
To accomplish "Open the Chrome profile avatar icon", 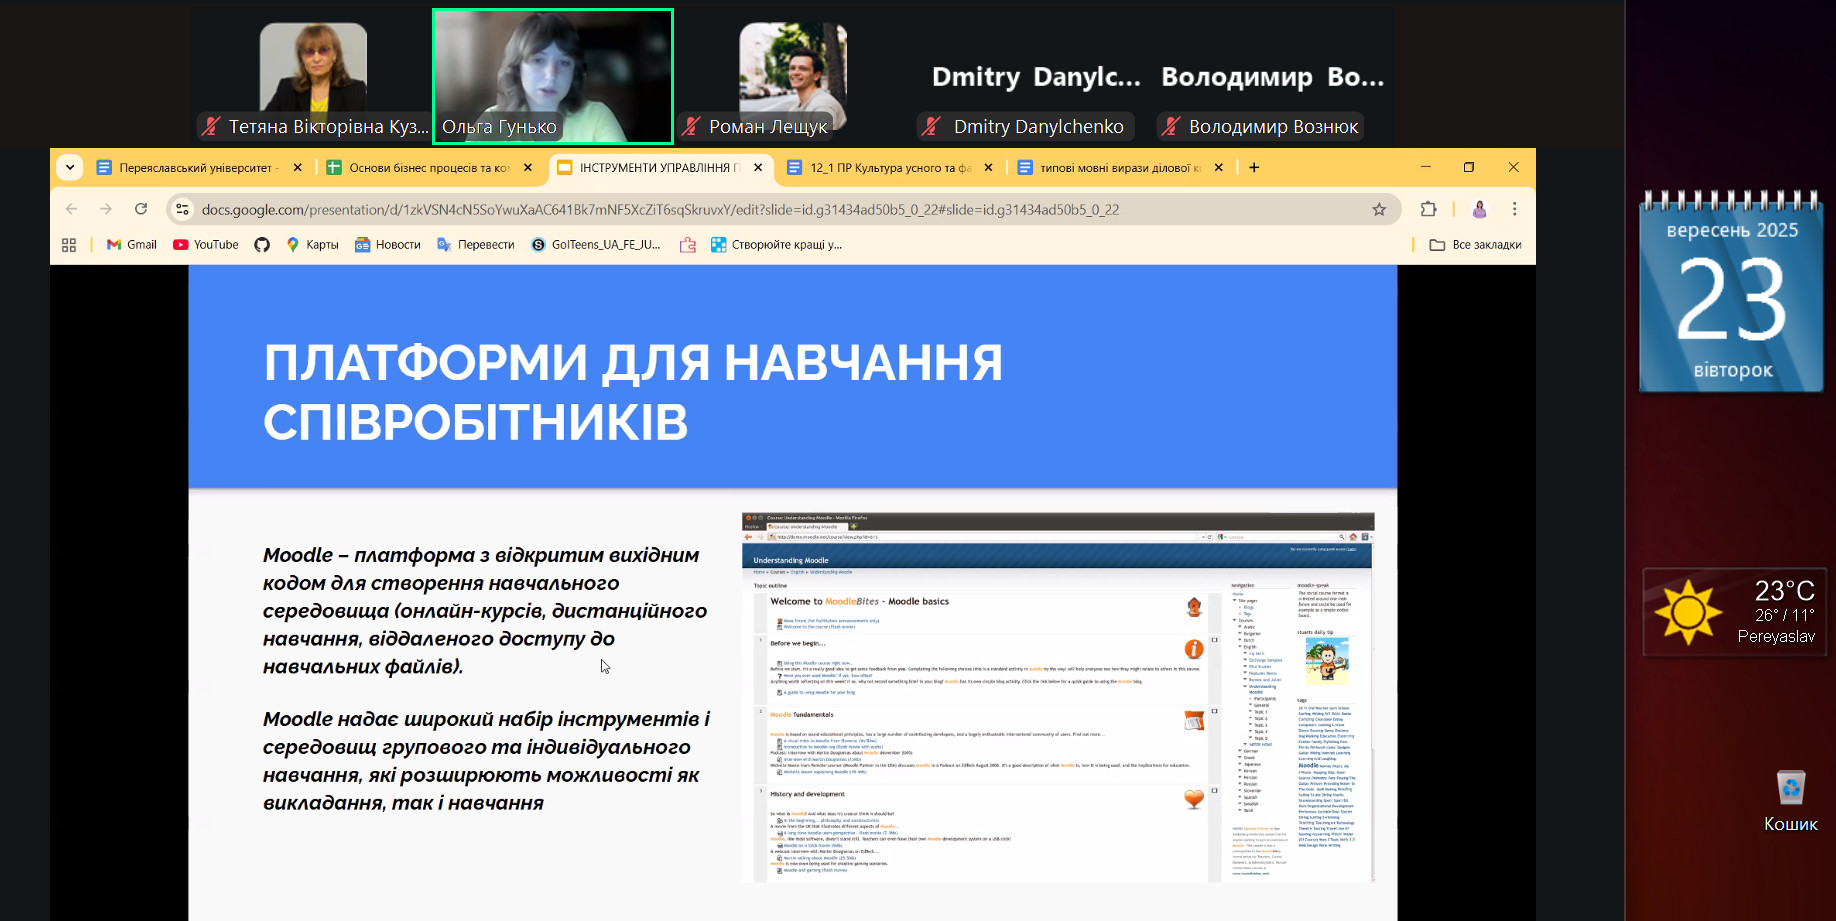I will click(1479, 209).
